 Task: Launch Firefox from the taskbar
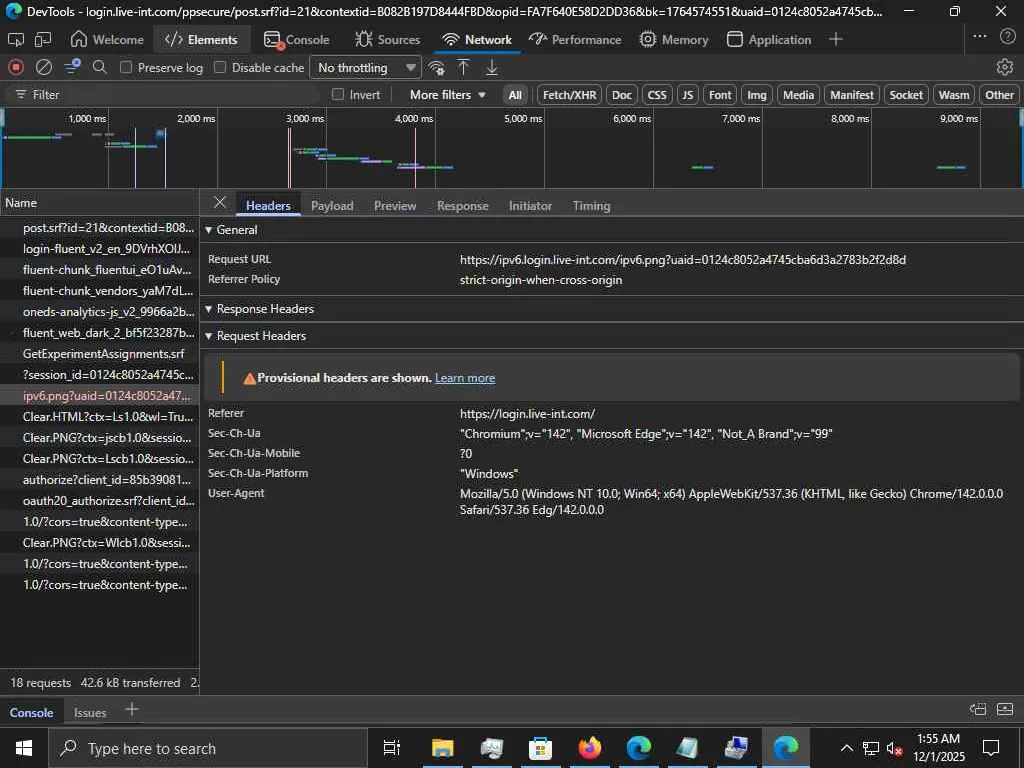[x=589, y=748]
